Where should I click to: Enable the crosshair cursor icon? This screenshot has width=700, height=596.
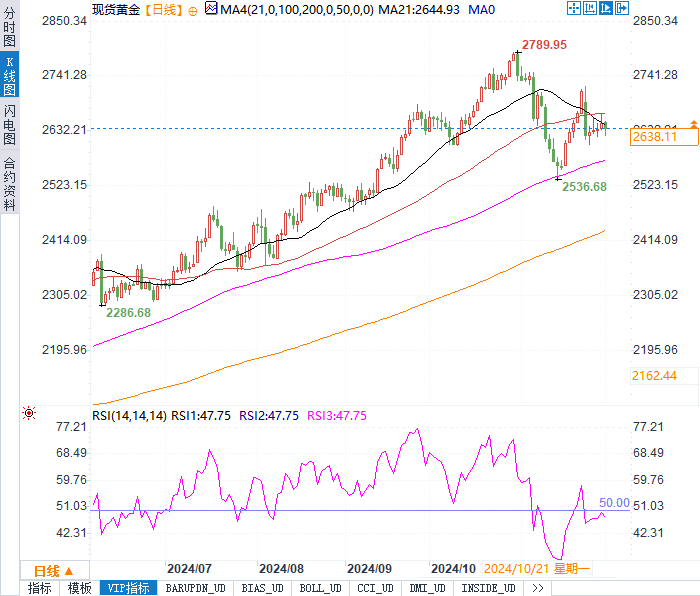574,8
